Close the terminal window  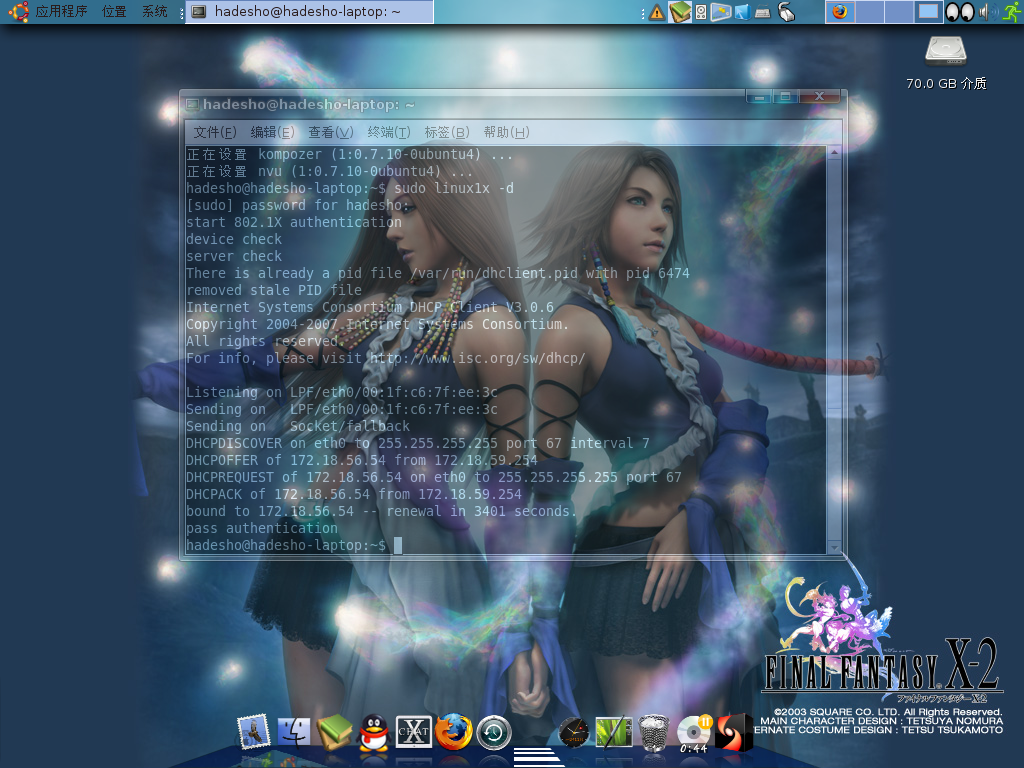tap(820, 97)
